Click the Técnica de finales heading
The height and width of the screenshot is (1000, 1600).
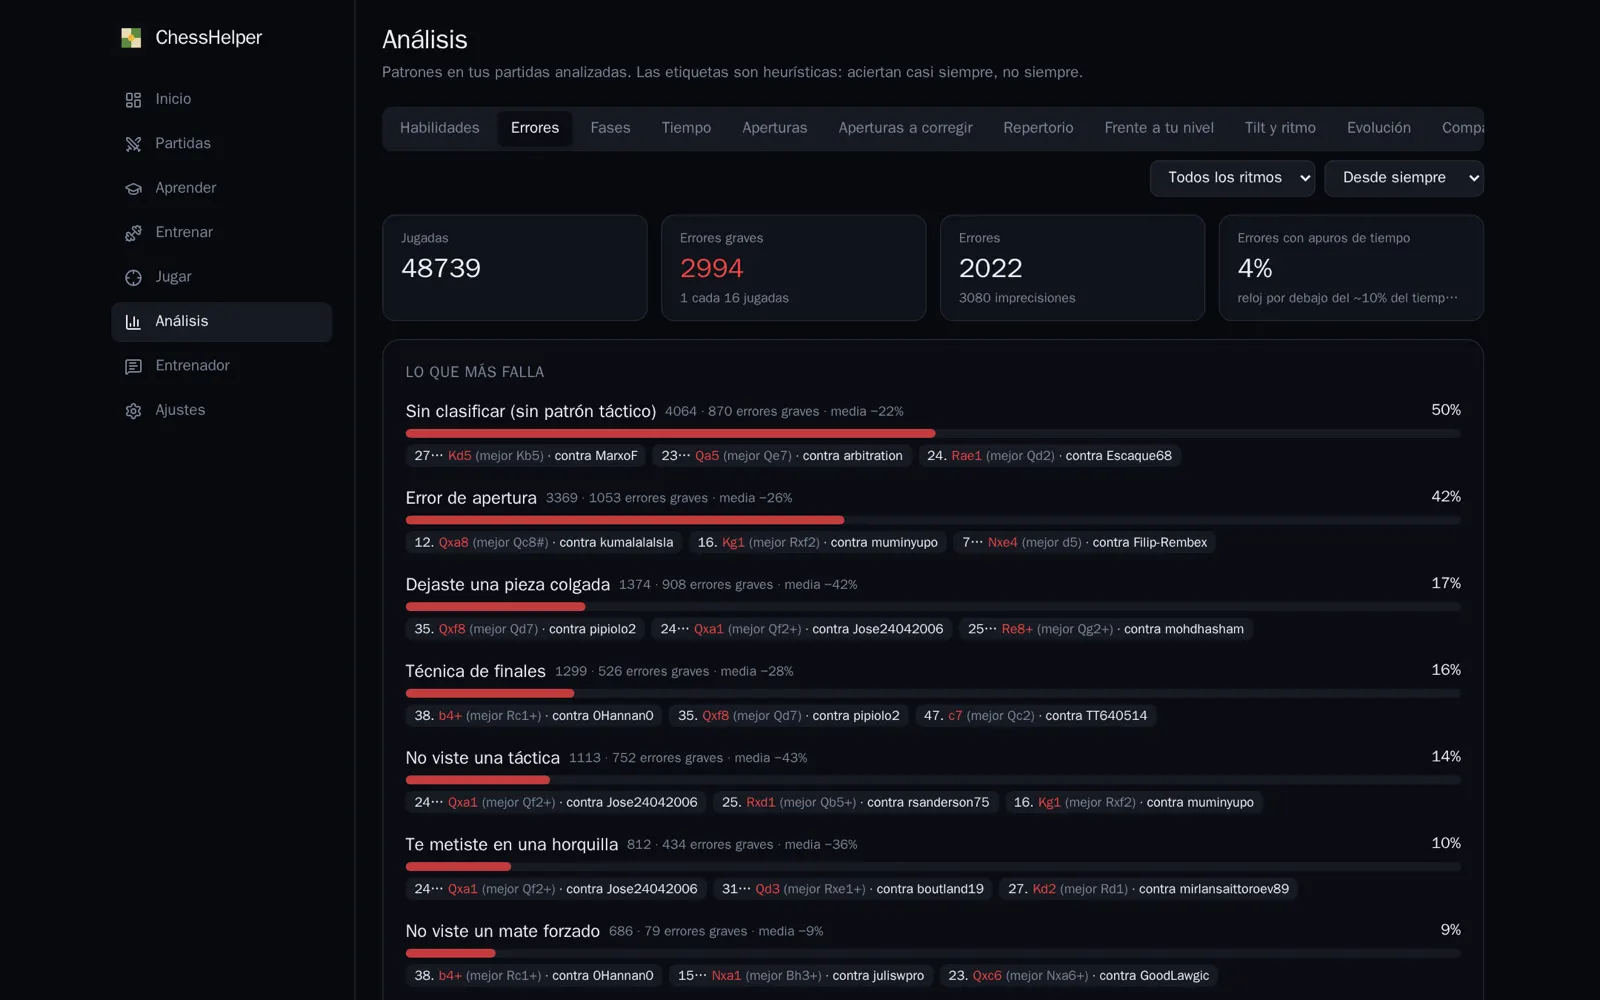[476, 671]
